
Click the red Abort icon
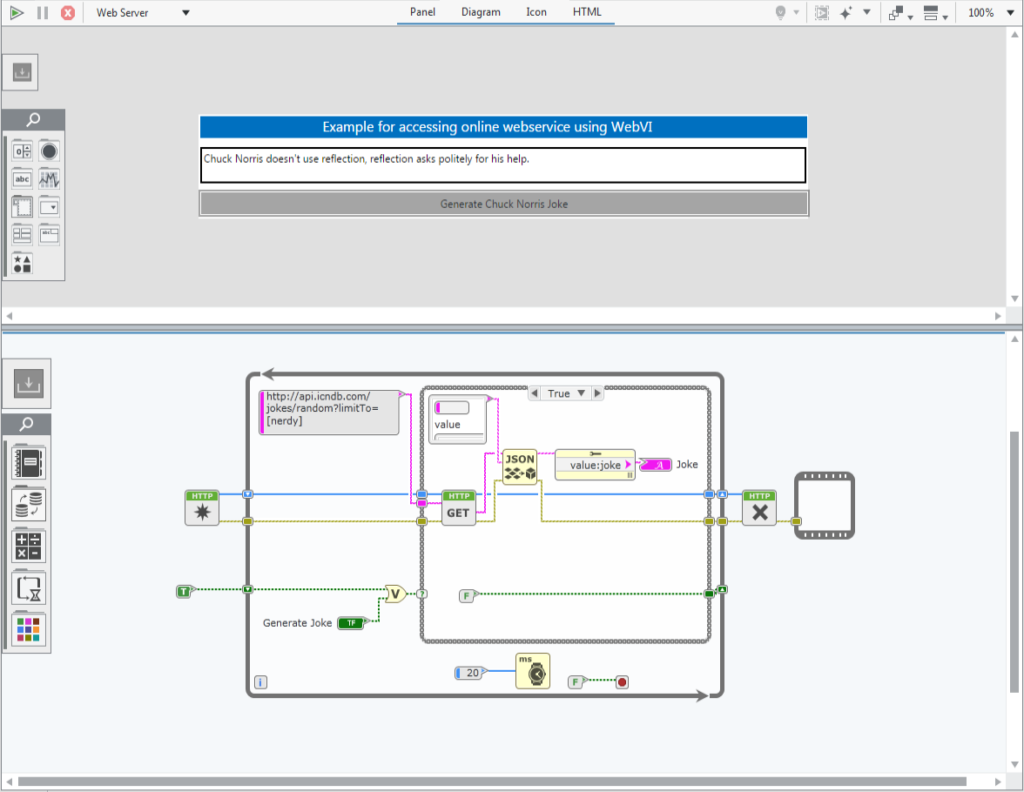click(68, 12)
